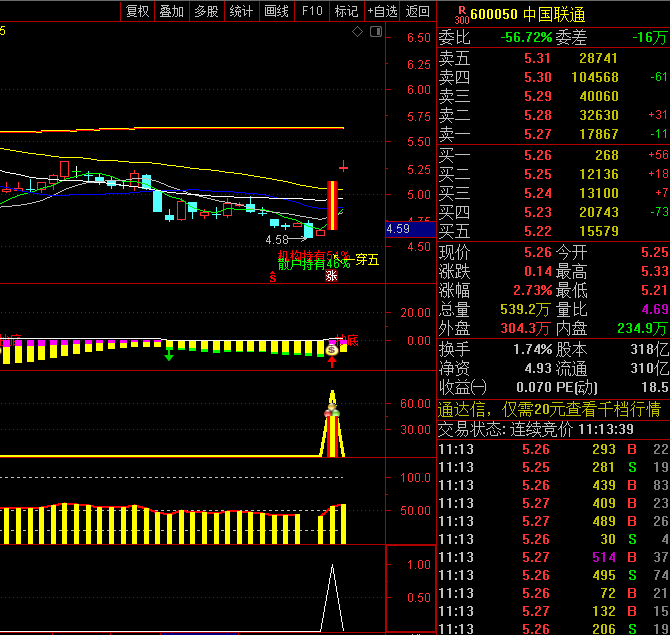Click the 委差 -16万 value
The width and height of the screenshot is (670, 635).
(649, 38)
